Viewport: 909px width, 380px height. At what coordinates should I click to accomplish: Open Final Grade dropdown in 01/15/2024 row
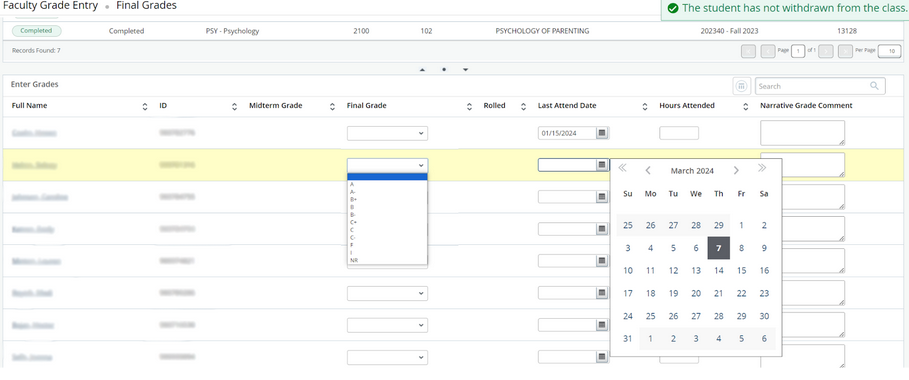387,133
